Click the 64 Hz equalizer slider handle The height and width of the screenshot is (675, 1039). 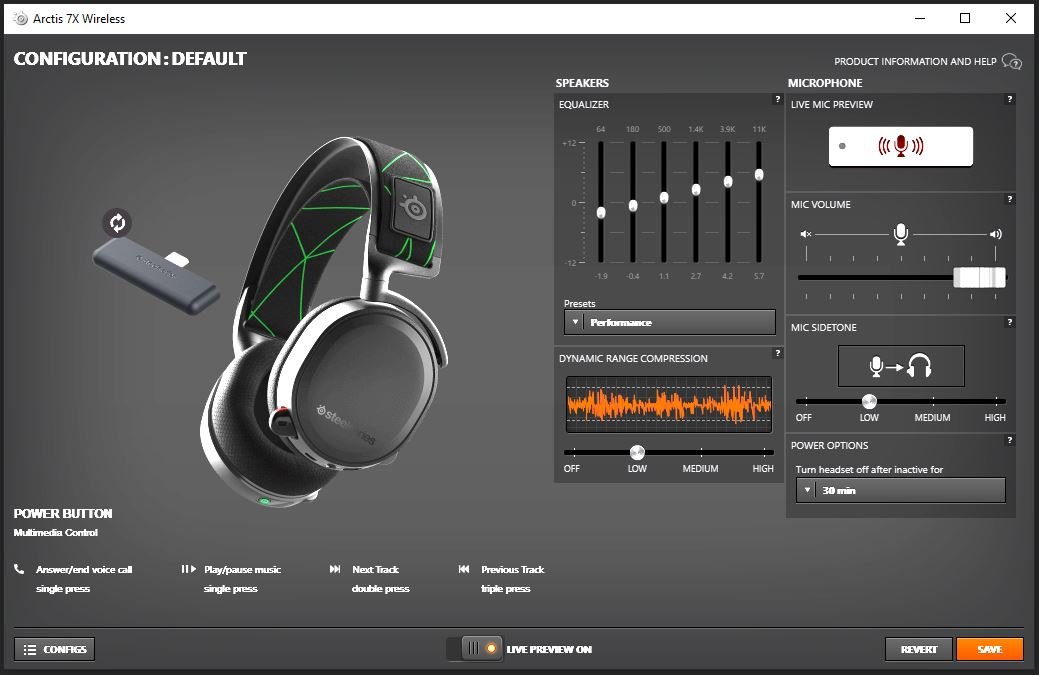(601, 213)
